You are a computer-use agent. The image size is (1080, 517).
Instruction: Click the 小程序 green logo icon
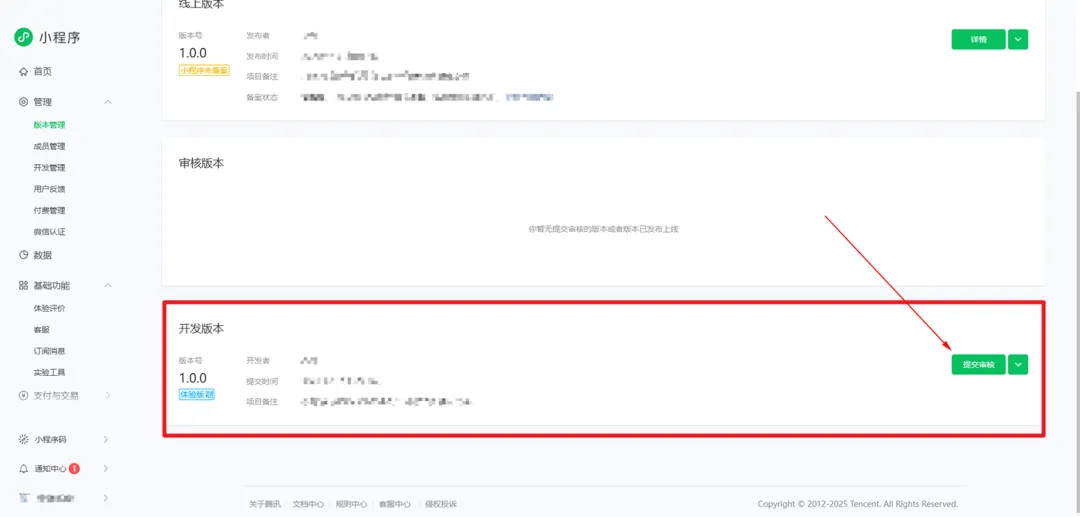pos(24,37)
